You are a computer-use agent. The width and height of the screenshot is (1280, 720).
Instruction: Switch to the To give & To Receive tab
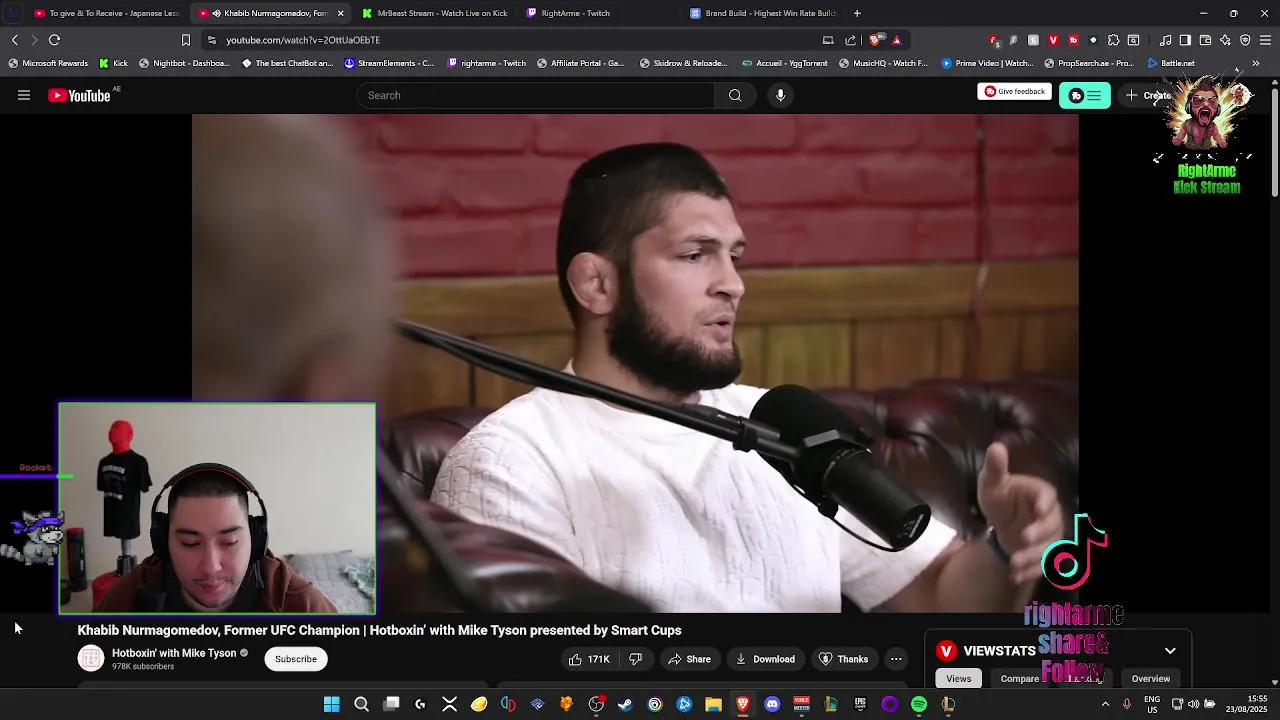pyautogui.click(x=106, y=13)
